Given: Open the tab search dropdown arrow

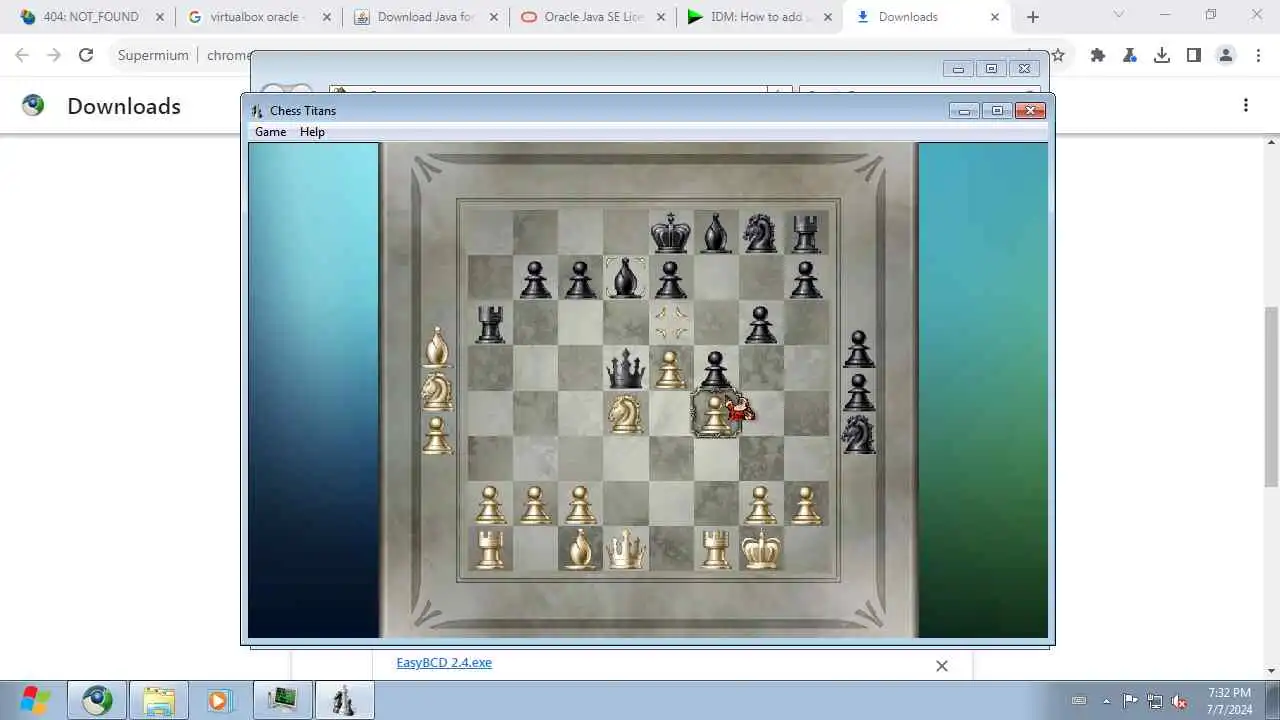Looking at the screenshot, I should 1119,15.
